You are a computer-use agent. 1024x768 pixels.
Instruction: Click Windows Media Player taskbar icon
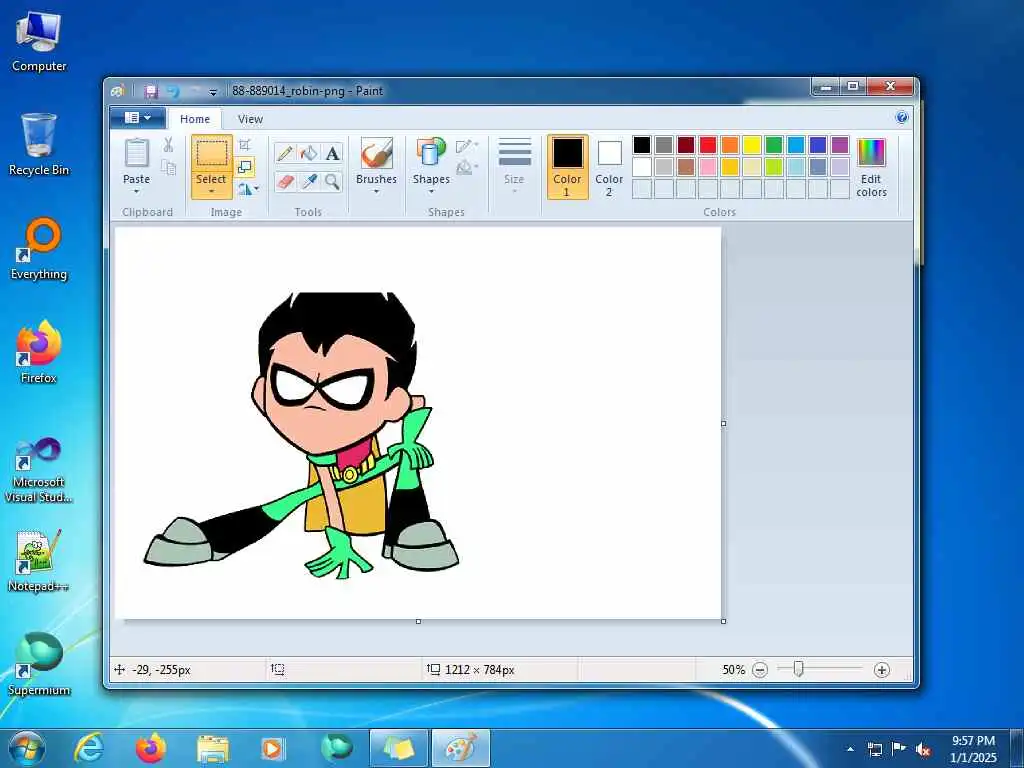(x=272, y=748)
